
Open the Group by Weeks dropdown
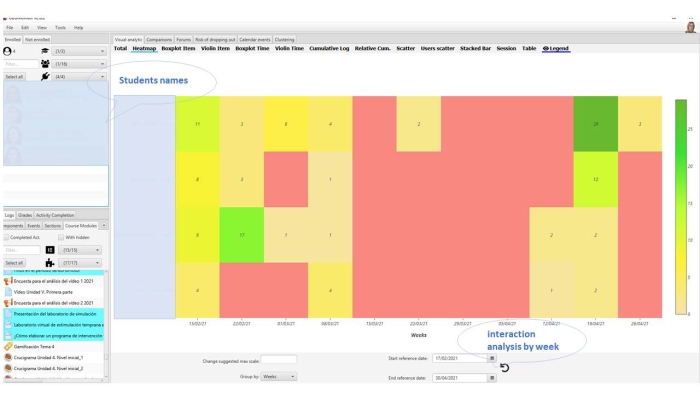[278, 376]
